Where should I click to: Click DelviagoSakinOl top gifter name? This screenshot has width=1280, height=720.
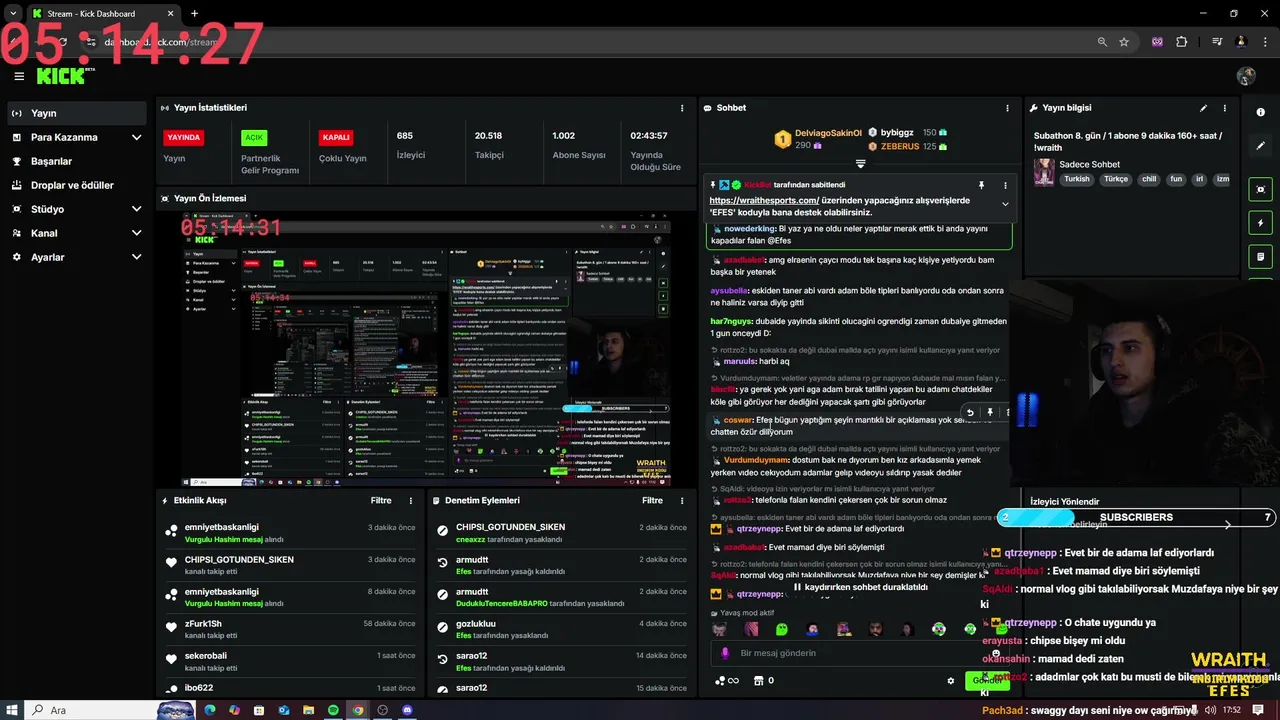[x=828, y=133]
